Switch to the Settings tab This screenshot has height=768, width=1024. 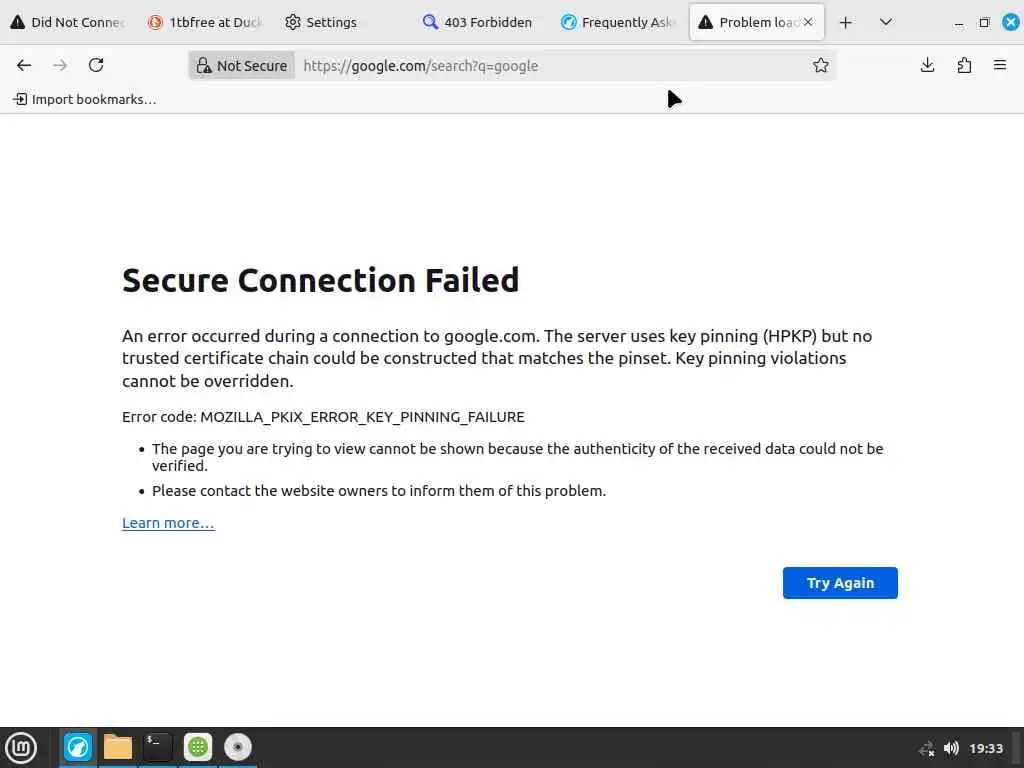pos(321,22)
